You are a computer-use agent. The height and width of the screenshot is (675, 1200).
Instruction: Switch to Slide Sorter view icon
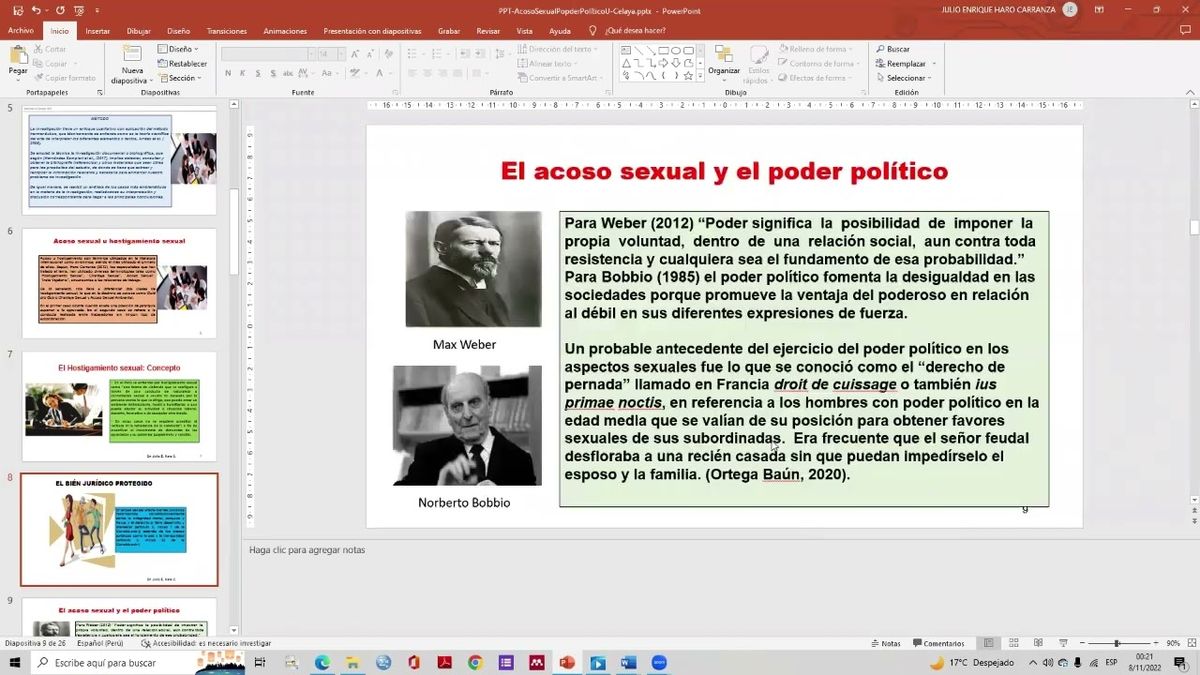[x=1012, y=643]
